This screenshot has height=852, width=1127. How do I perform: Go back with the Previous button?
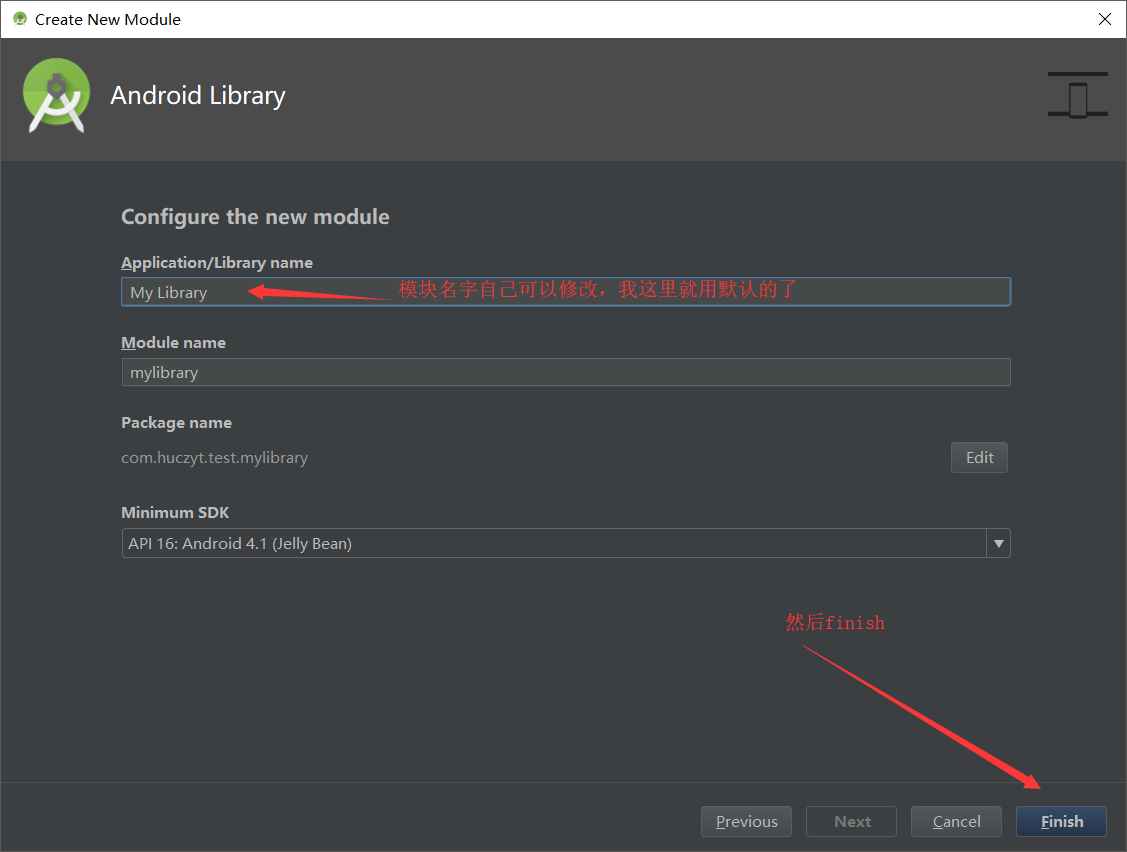click(x=746, y=821)
